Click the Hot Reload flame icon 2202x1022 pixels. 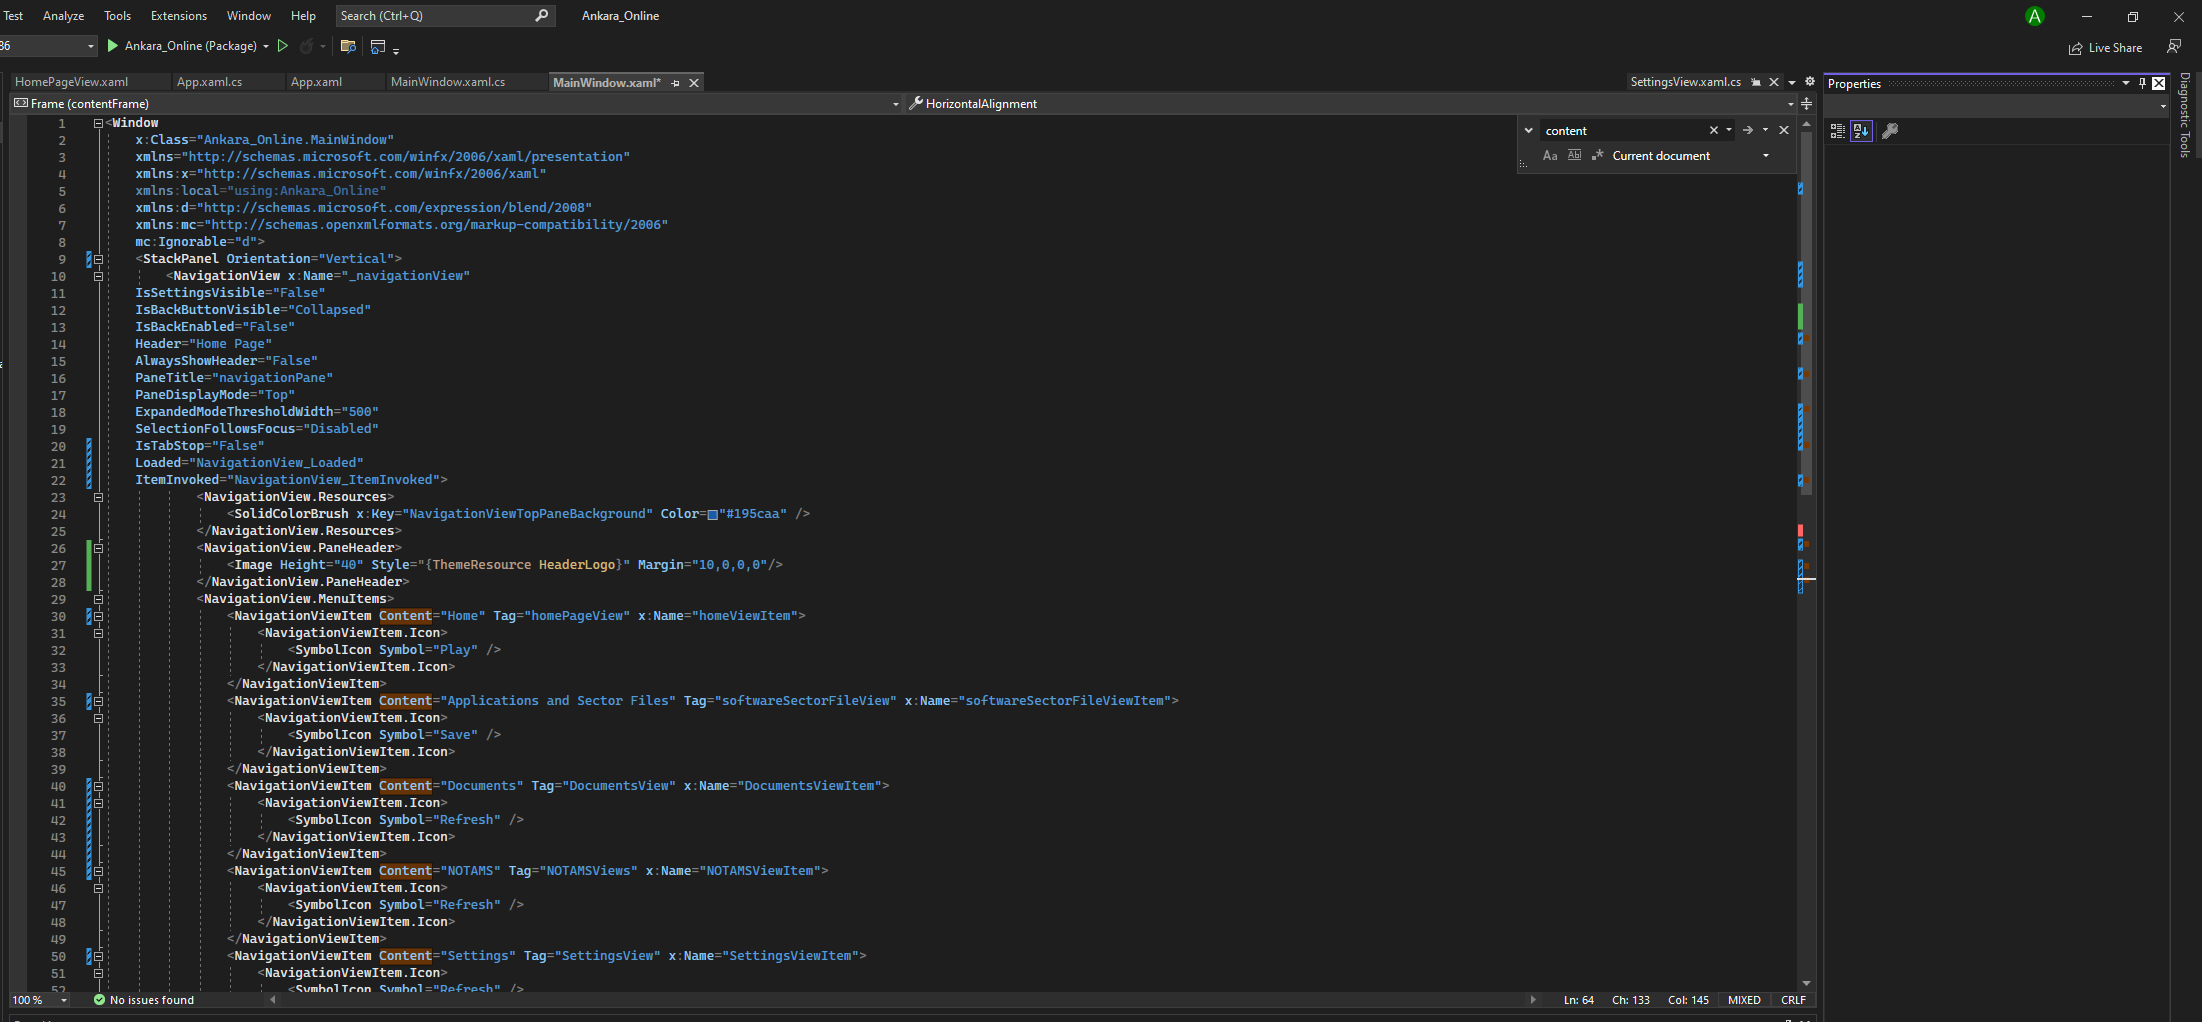point(306,46)
